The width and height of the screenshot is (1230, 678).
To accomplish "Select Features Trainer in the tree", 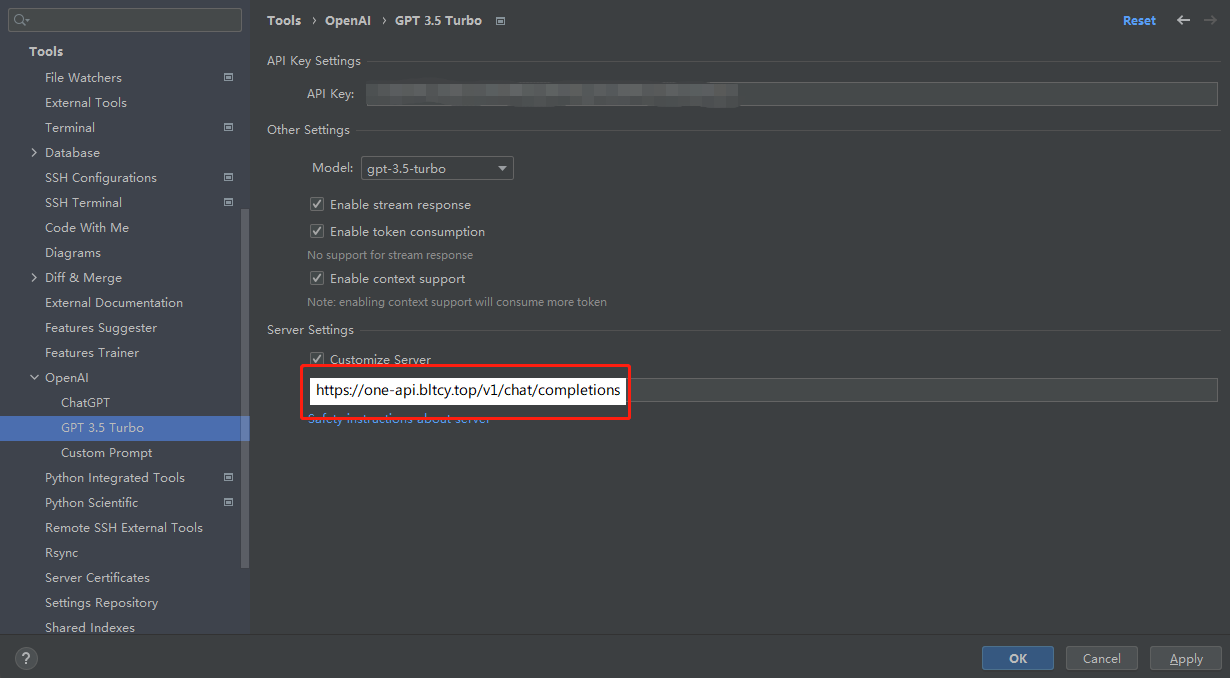I will 92,352.
